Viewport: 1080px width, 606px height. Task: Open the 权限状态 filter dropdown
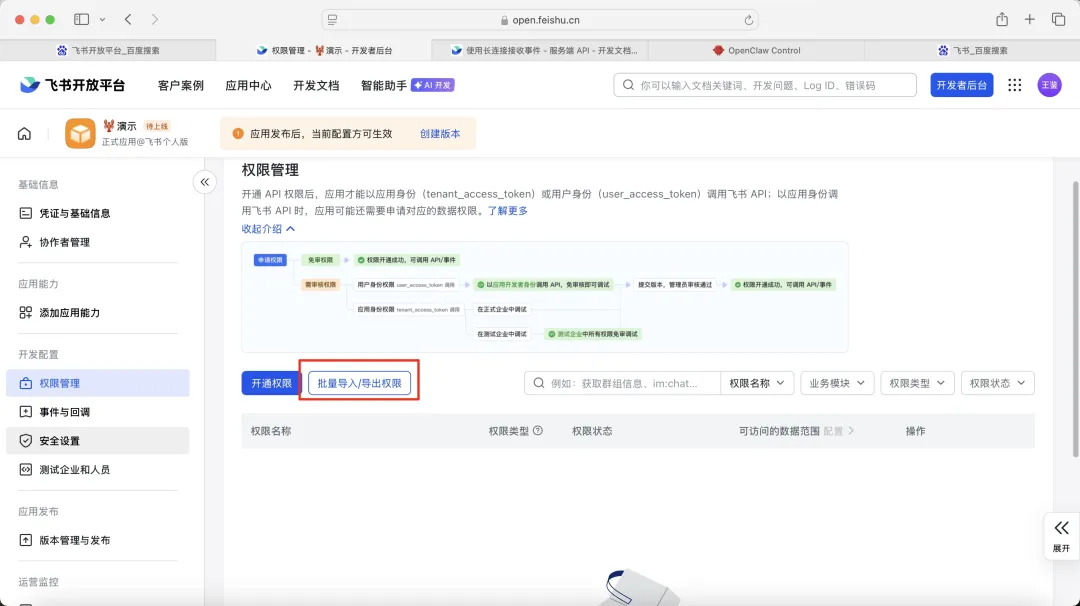[997, 383]
